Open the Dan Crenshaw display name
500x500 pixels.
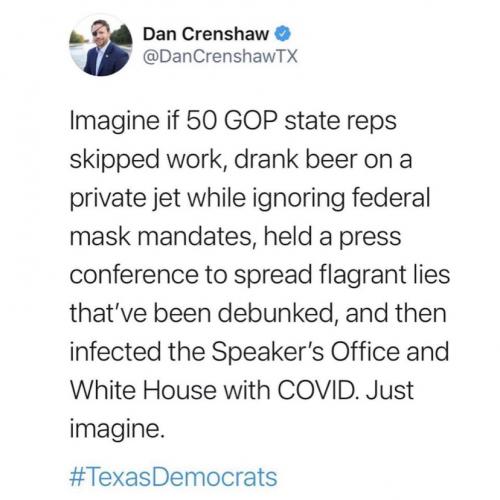pyautogui.click(x=206, y=34)
